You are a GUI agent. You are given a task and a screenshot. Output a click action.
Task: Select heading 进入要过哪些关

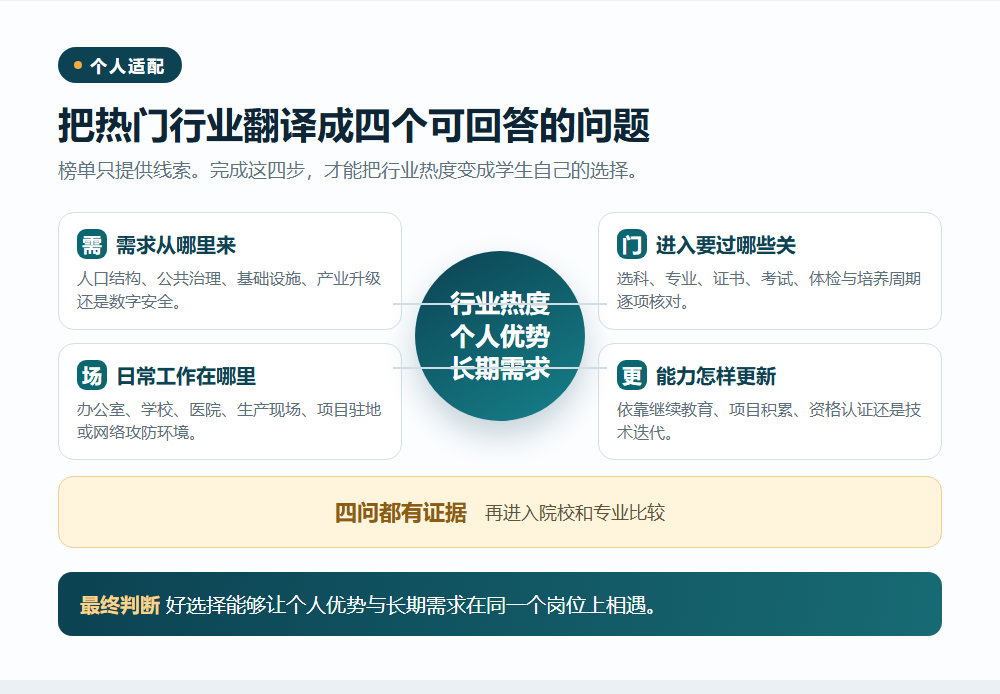(726, 245)
